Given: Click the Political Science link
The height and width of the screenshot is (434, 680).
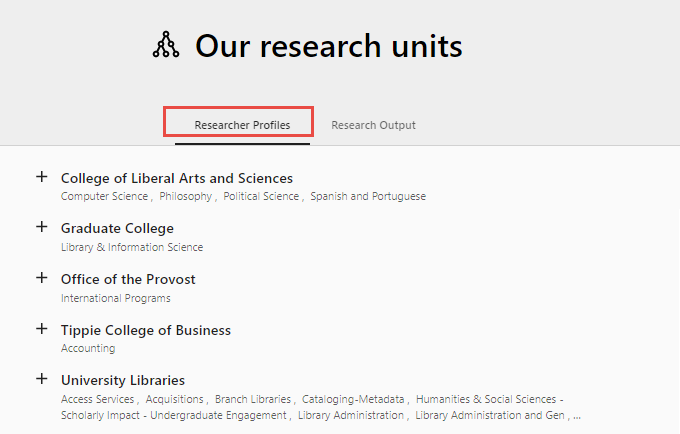Looking at the screenshot, I should [x=261, y=197].
